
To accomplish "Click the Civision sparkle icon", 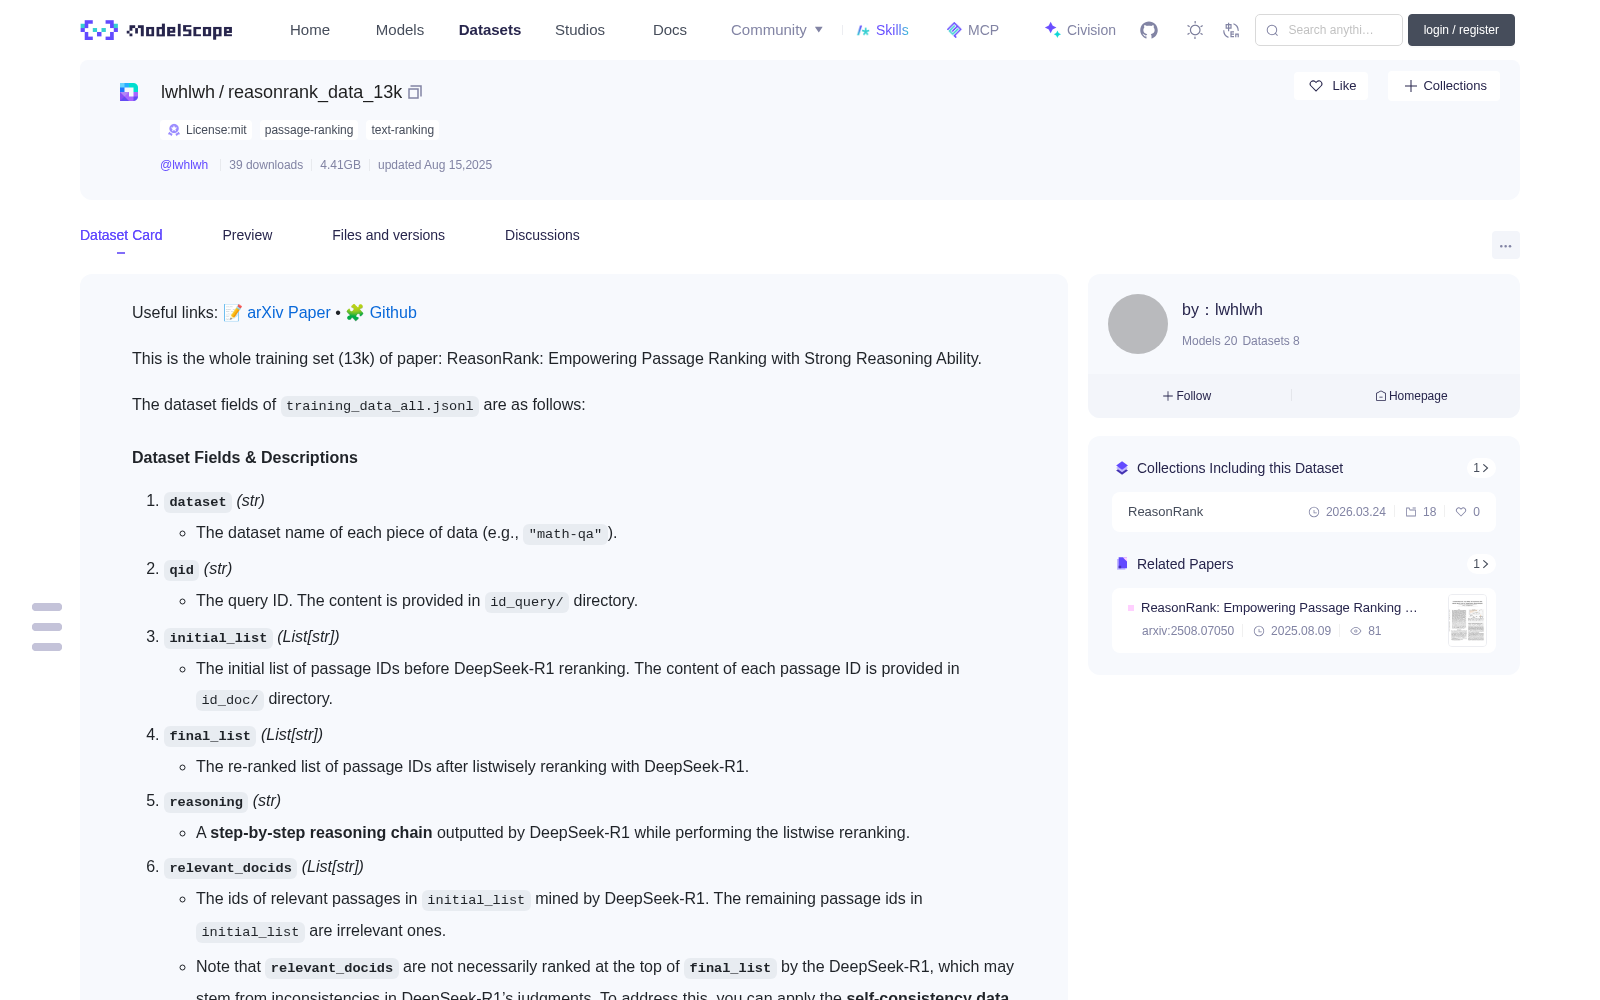I will [x=1052, y=30].
